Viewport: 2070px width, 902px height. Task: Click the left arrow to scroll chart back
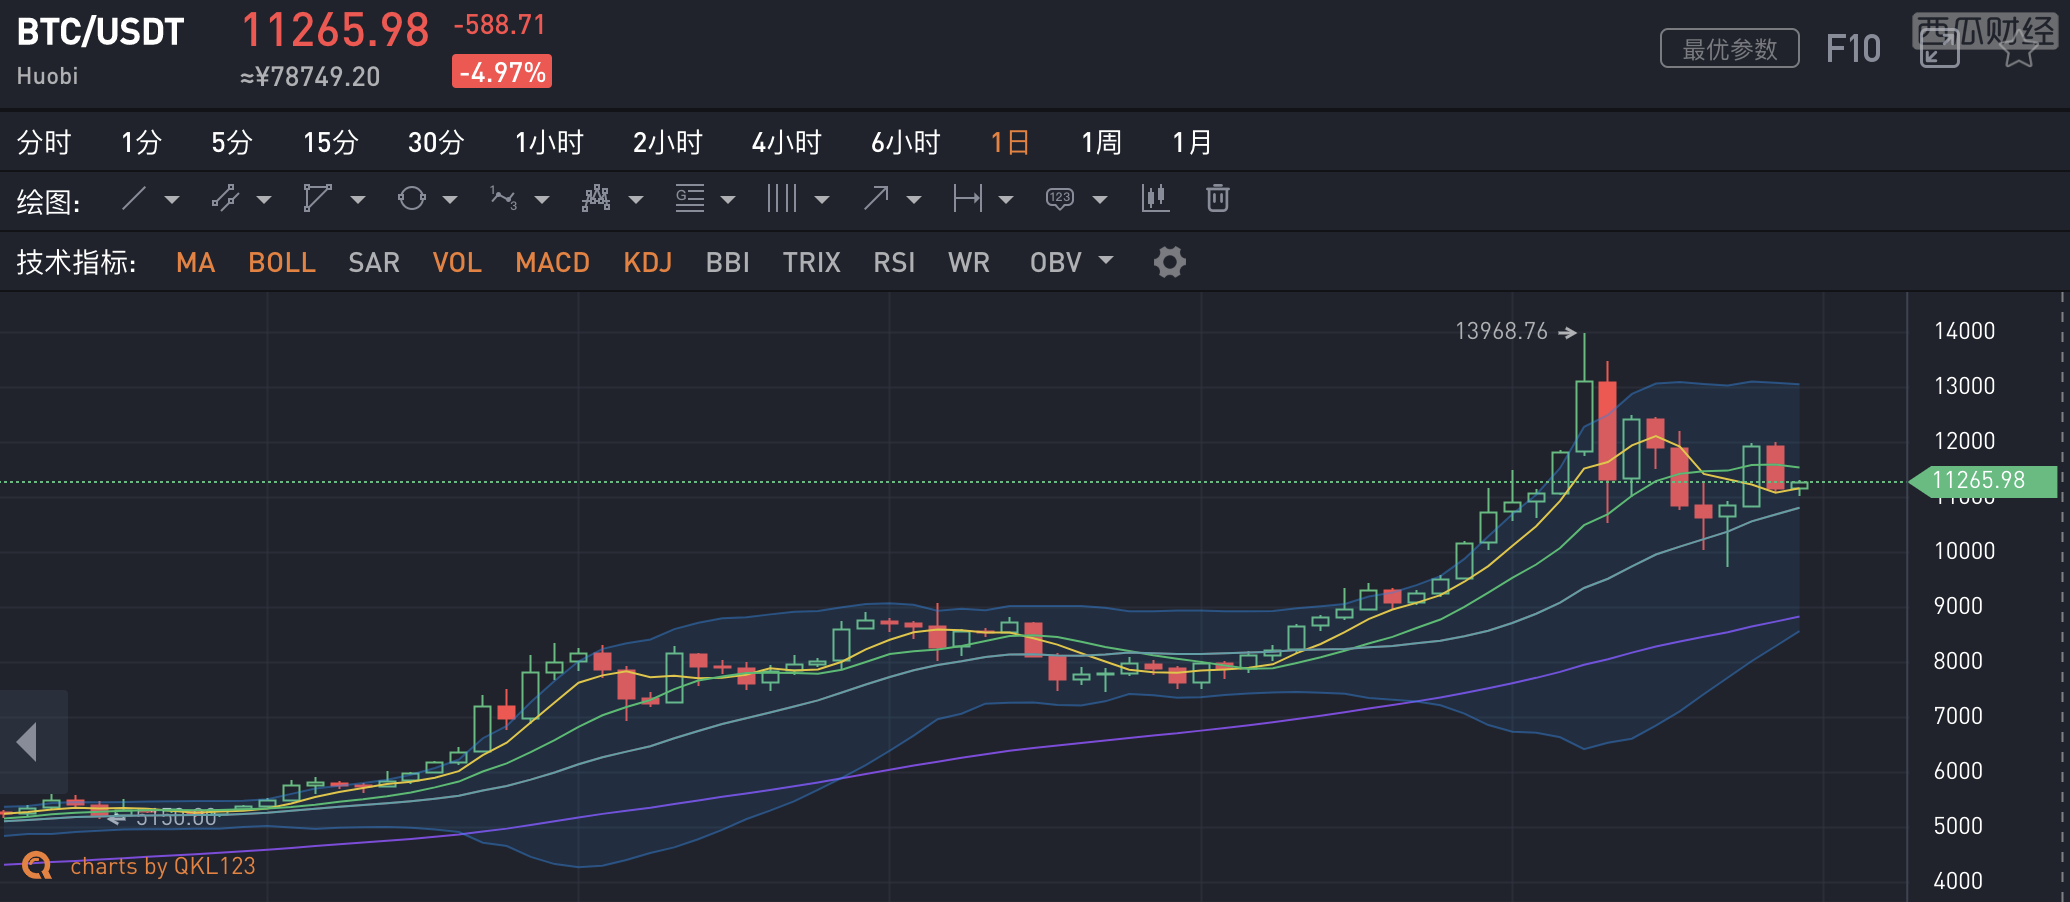28,742
